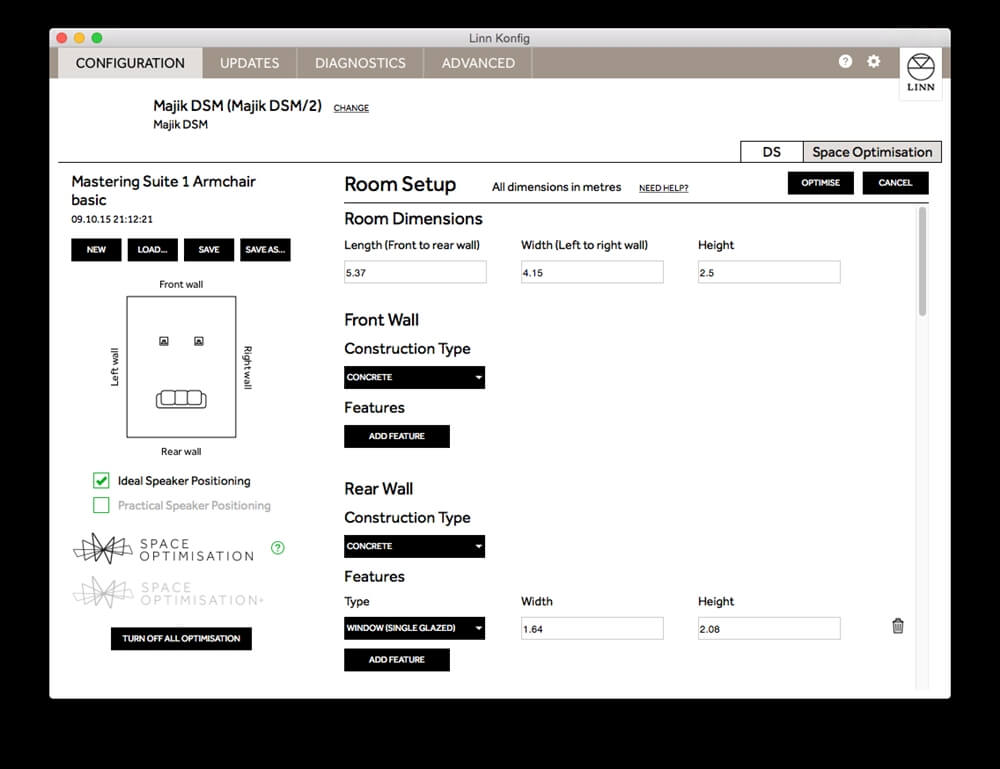Enable Practical Speaker Positioning checkbox
Viewport: 1000px width, 769px height.
tap(101, 505)
